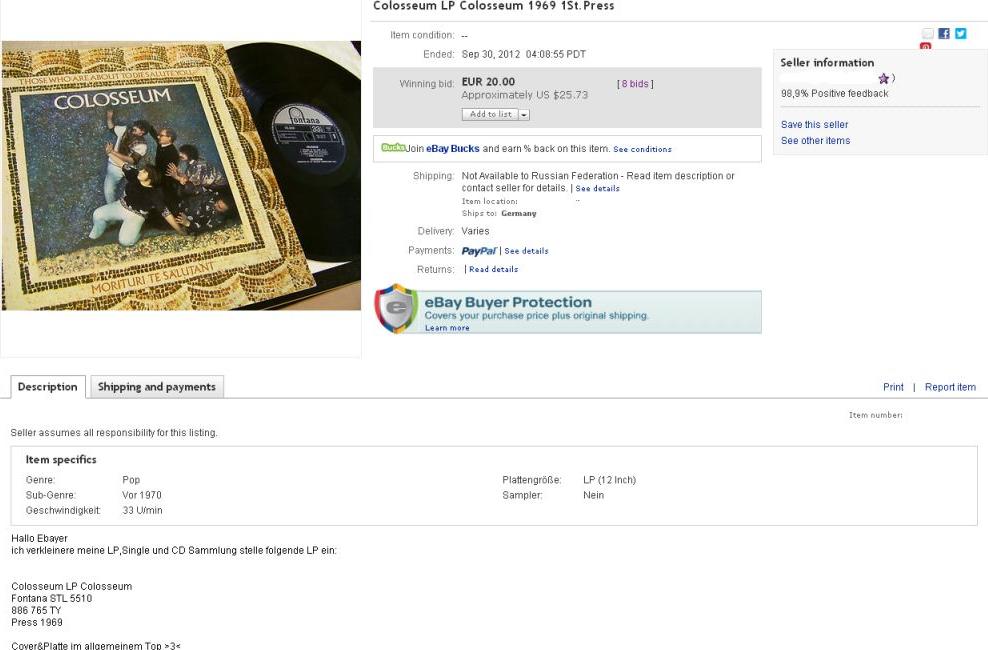Open shipping See details link

click(x=597, y=188)
